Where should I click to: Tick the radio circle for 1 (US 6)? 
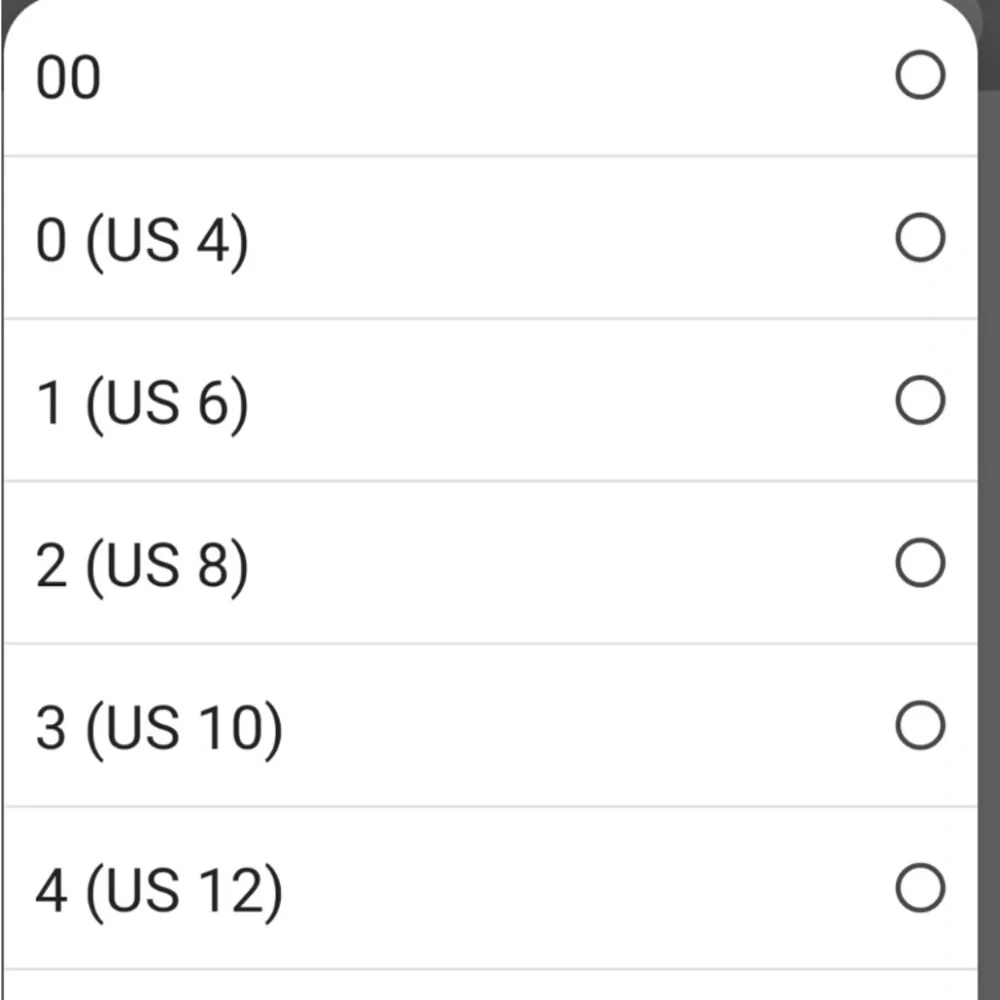pos(920,401)
